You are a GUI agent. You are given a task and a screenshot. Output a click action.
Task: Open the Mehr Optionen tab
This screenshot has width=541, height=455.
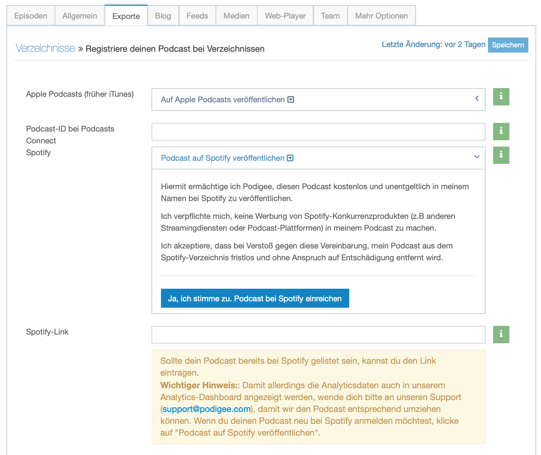click(x=381, y=16)
